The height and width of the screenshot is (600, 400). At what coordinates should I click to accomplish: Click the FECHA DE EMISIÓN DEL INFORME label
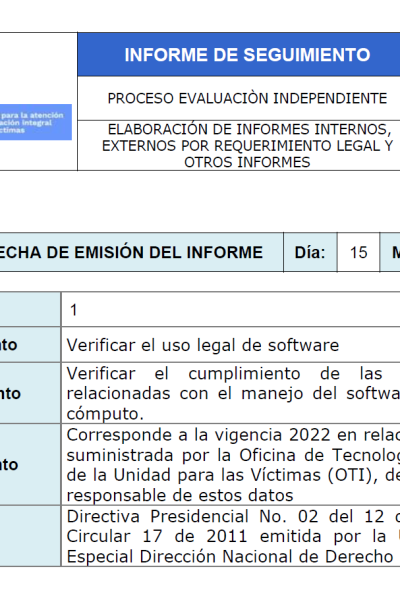click(131, 253)
